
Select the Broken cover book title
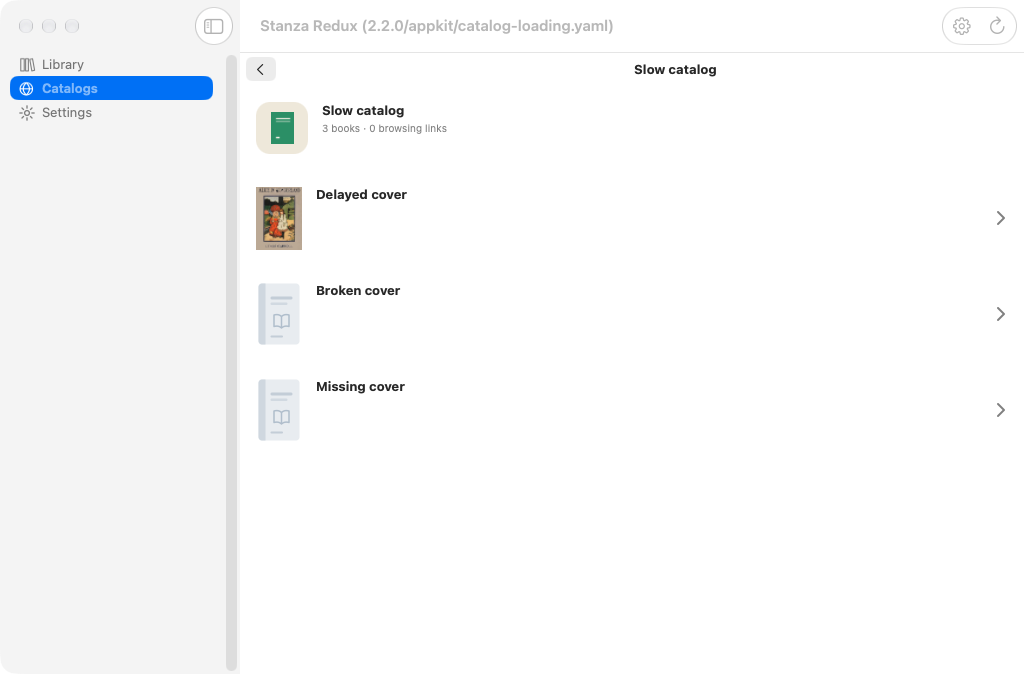click(x=358, y=291)
